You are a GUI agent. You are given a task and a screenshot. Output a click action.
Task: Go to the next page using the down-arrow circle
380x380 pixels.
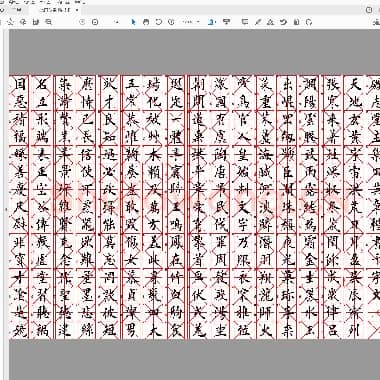[x=95, y=22]
